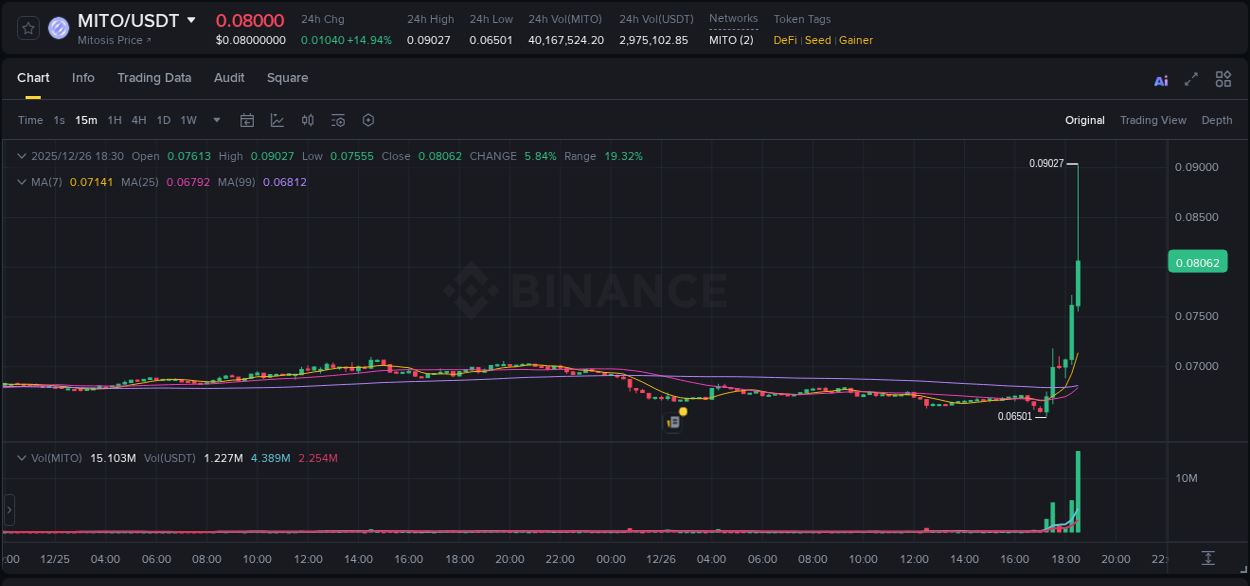Collapse the MA indicators row
The height and width of the screenshot is (586, 1250).
(22, 183)
